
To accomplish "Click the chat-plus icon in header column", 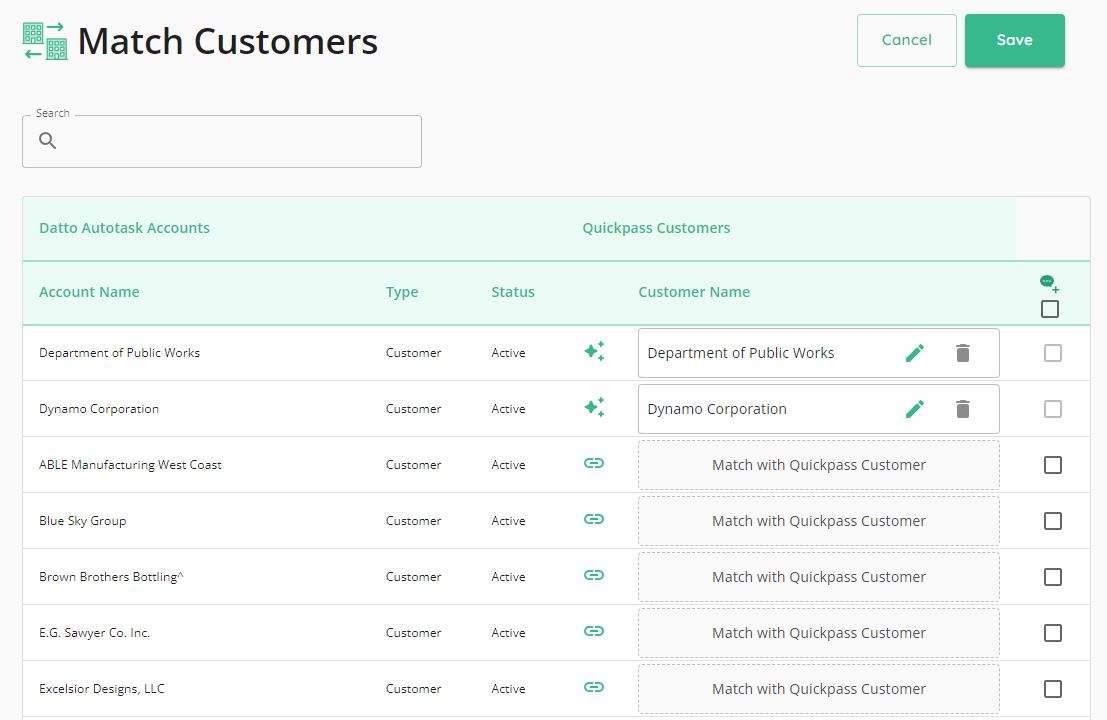I will pos(1050,284).
